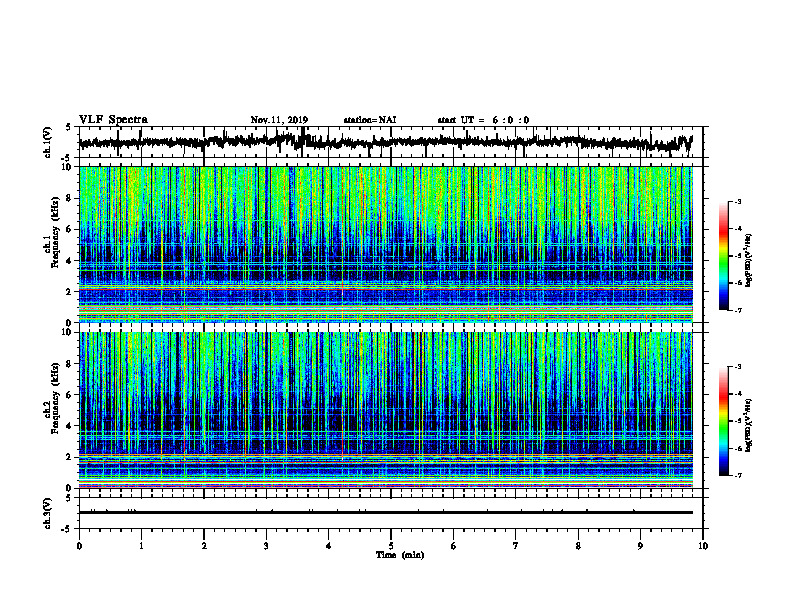
Task: Select the ch.1 colorbar log(PSD) title
Action: coord(748,260)
